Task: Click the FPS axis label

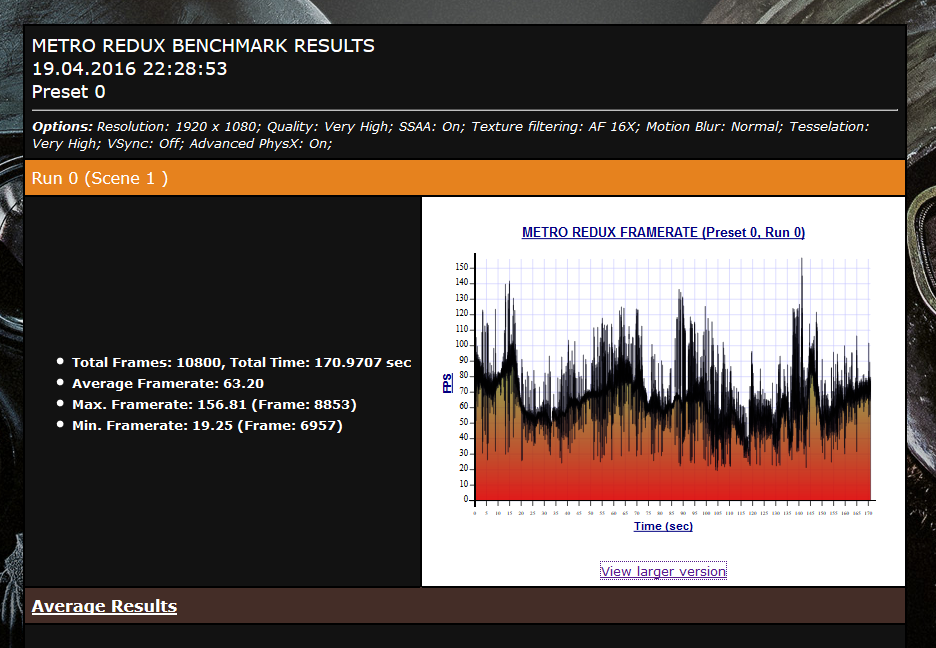Action: pyautogui.click(x=448, y=382)
